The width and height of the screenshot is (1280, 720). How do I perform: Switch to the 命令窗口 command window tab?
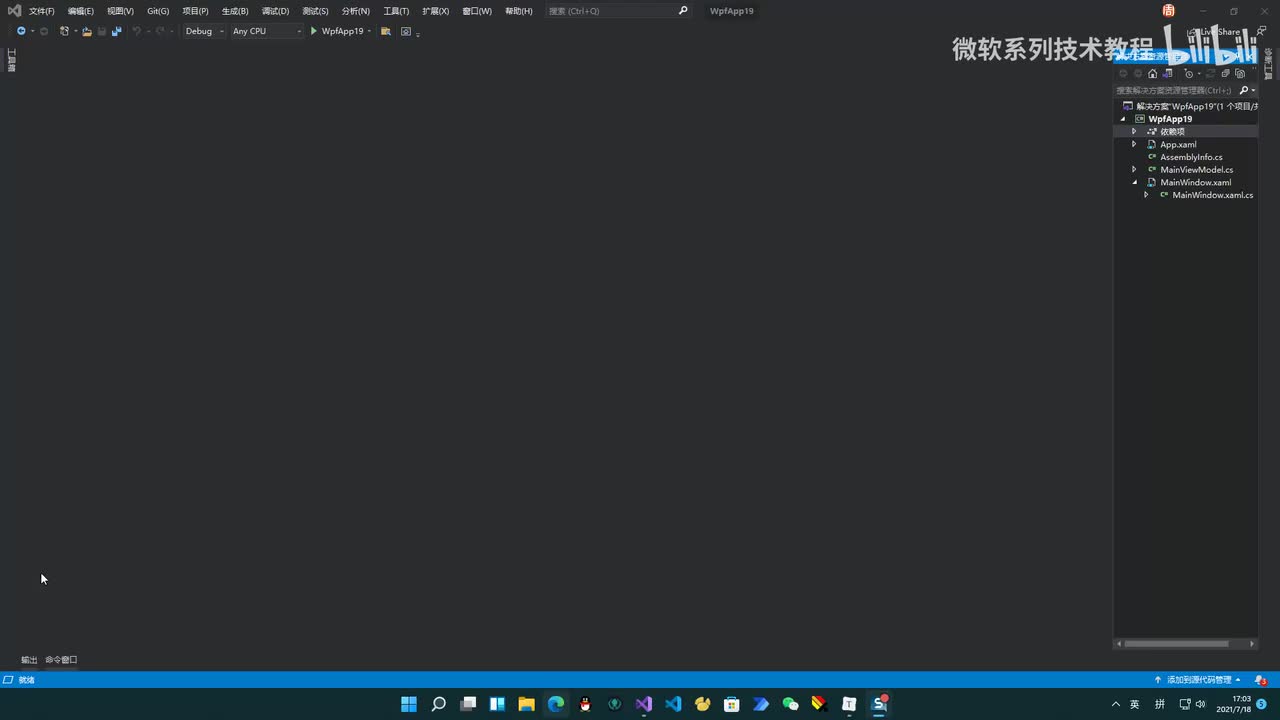(61, 660)
